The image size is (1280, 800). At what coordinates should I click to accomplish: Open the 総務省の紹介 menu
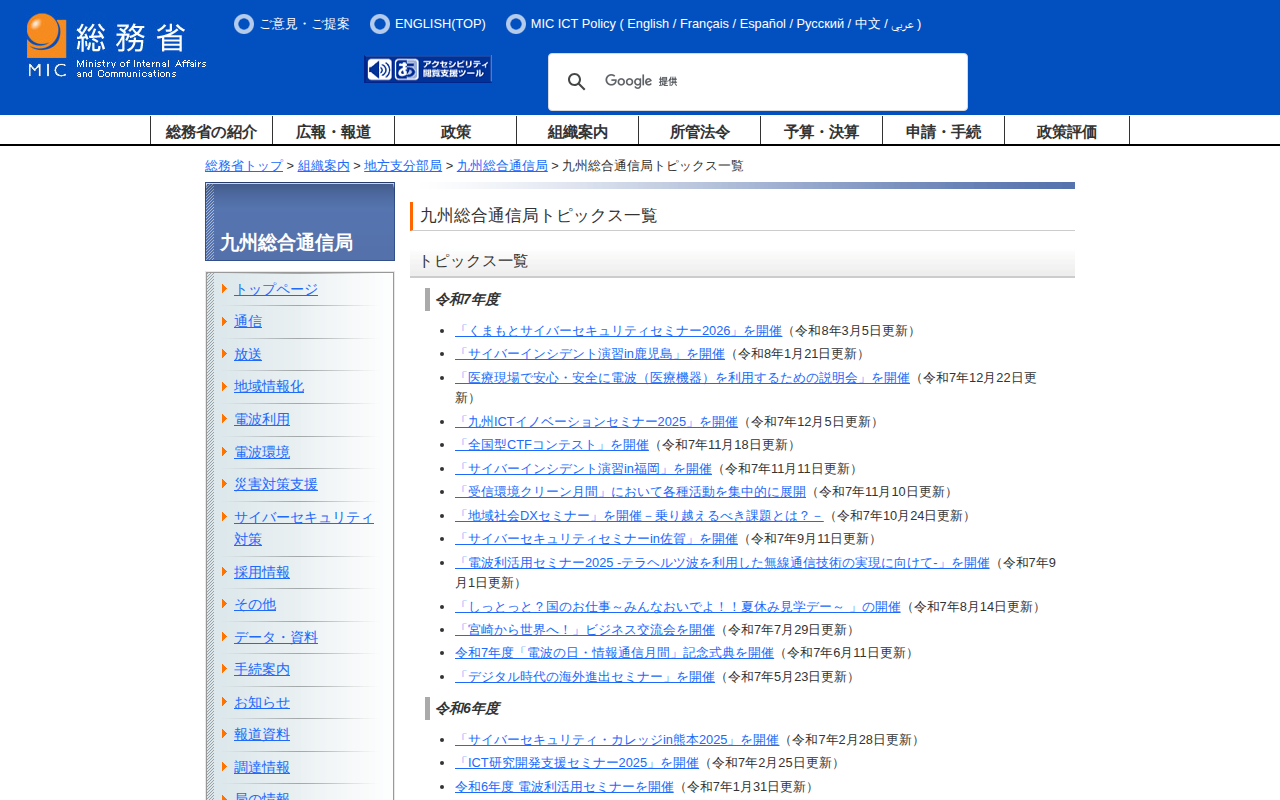[211, 131]
